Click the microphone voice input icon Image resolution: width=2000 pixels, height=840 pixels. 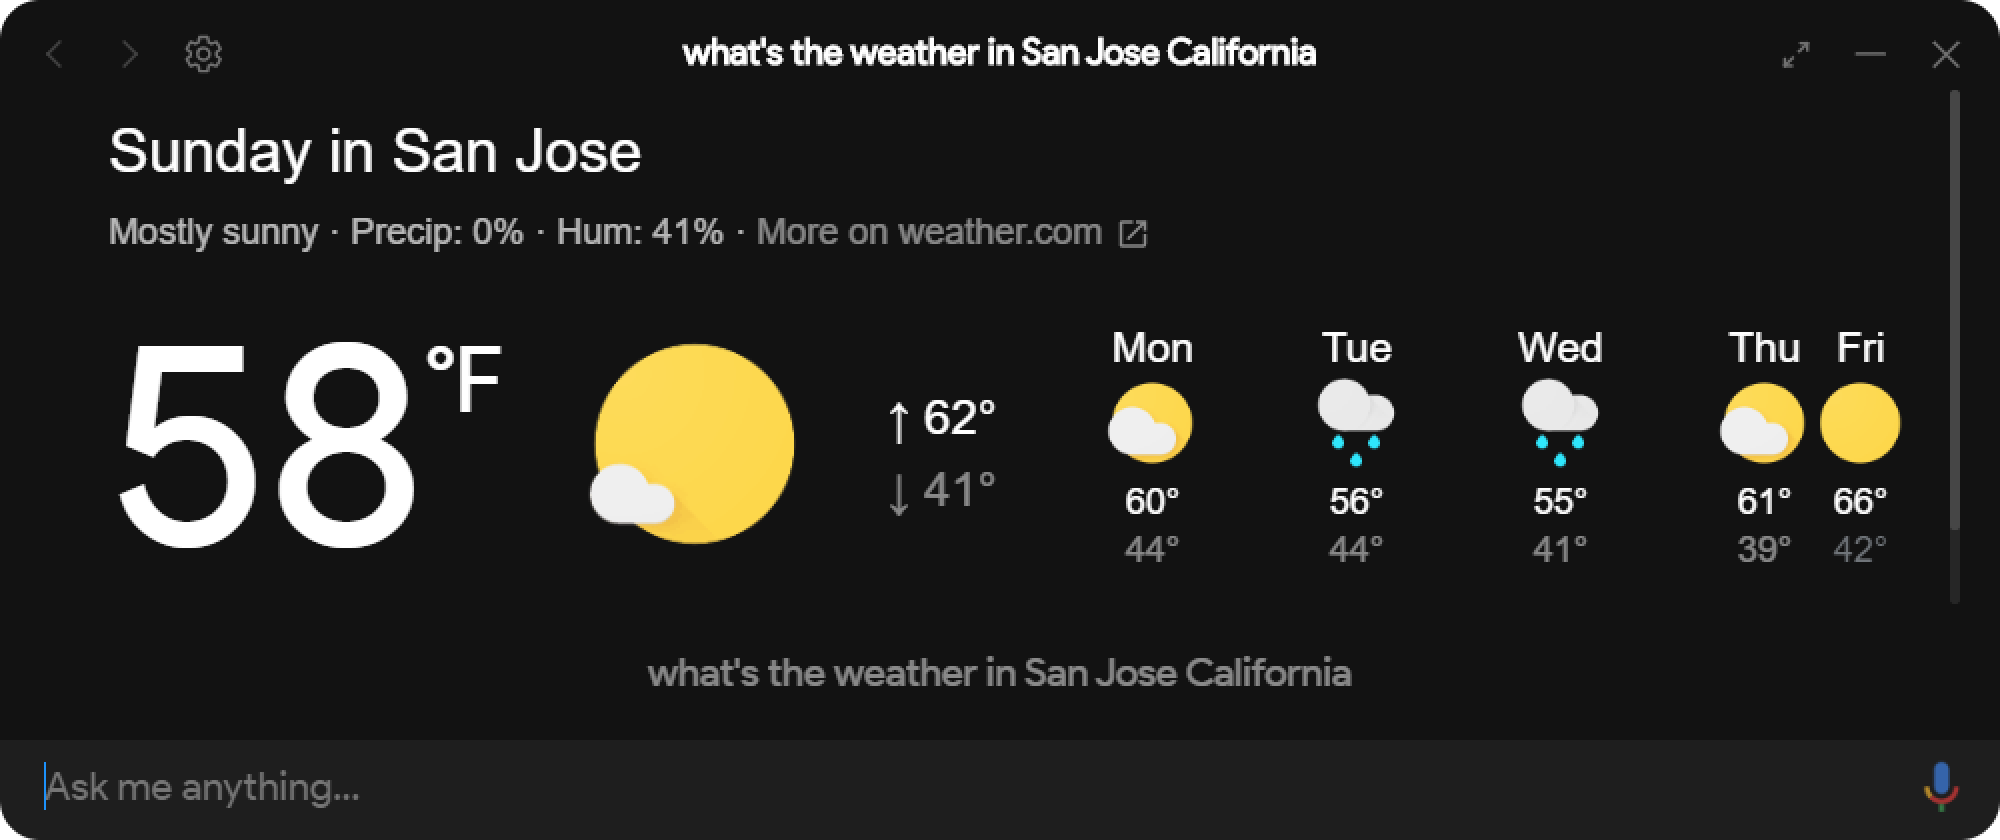[1940, 787]
